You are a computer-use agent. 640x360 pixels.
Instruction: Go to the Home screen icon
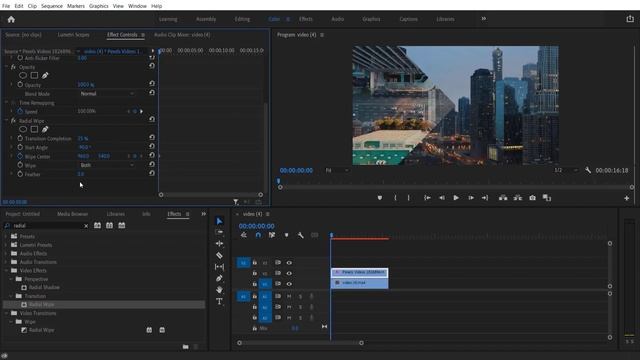point(11,19)
